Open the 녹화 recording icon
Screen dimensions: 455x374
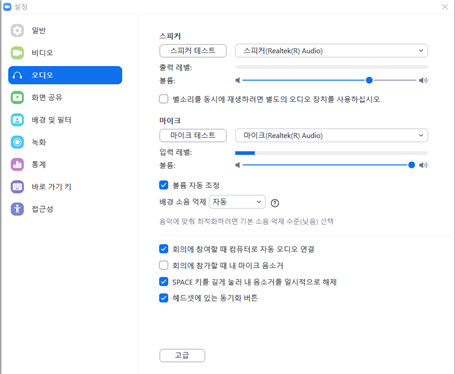(17, 142)
